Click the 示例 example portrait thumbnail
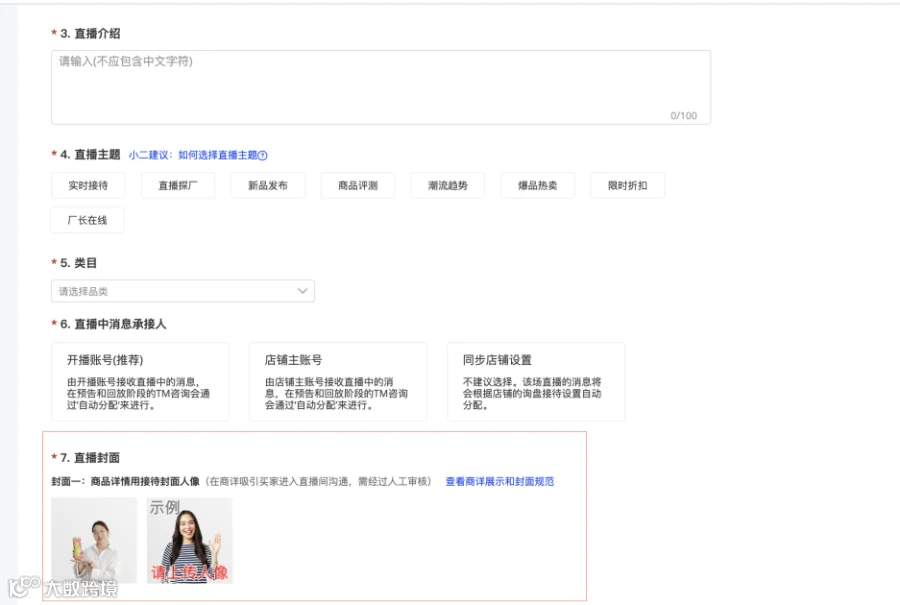900x605 pixels. [x=189, y=540]
